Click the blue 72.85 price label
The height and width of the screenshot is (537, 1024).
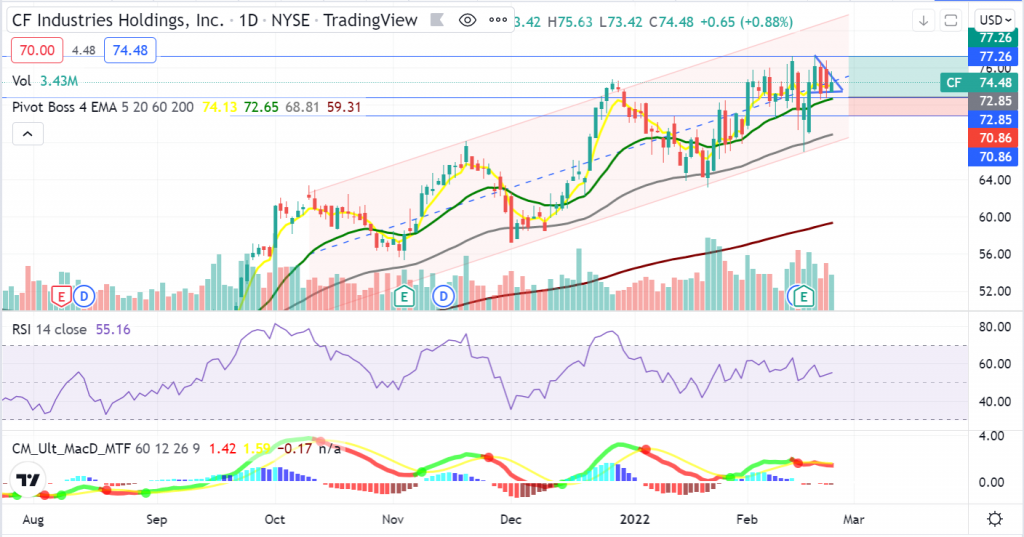click(993, 120)
